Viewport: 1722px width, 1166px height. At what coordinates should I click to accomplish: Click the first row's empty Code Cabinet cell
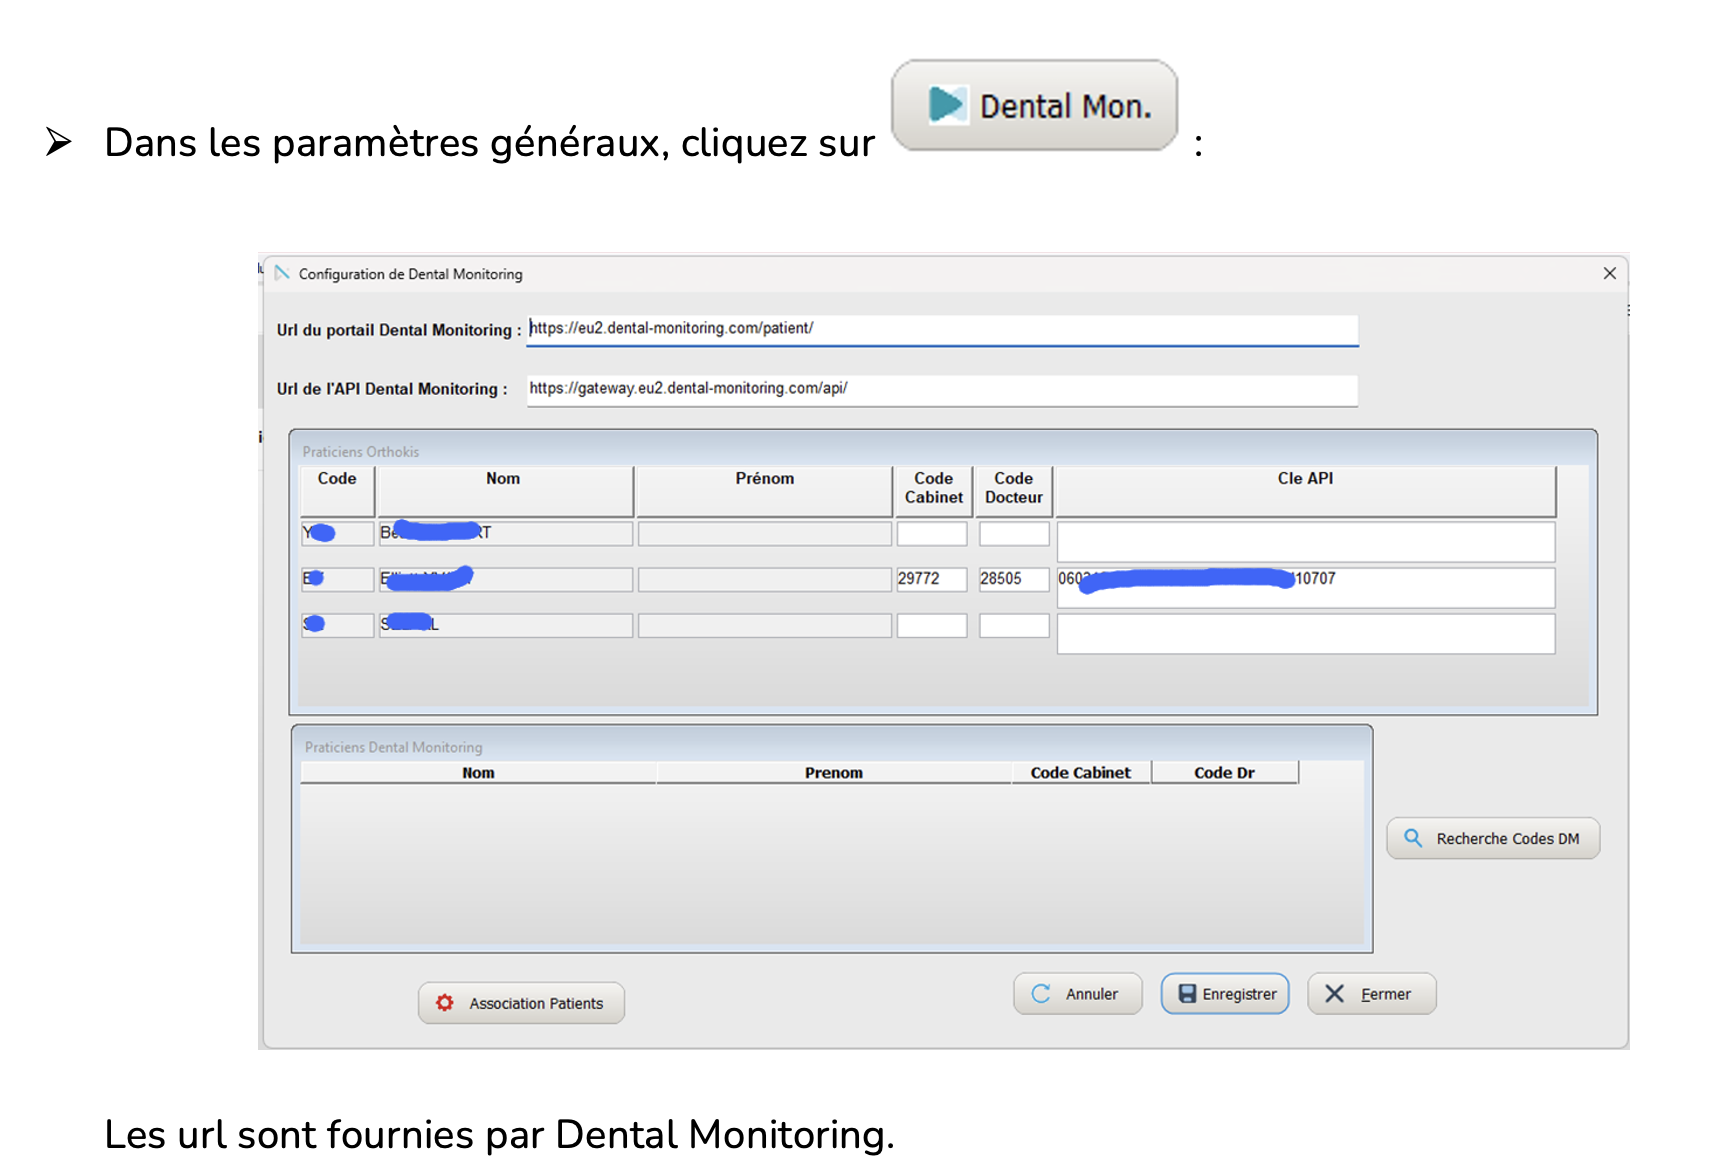click(x=932, y=534)
